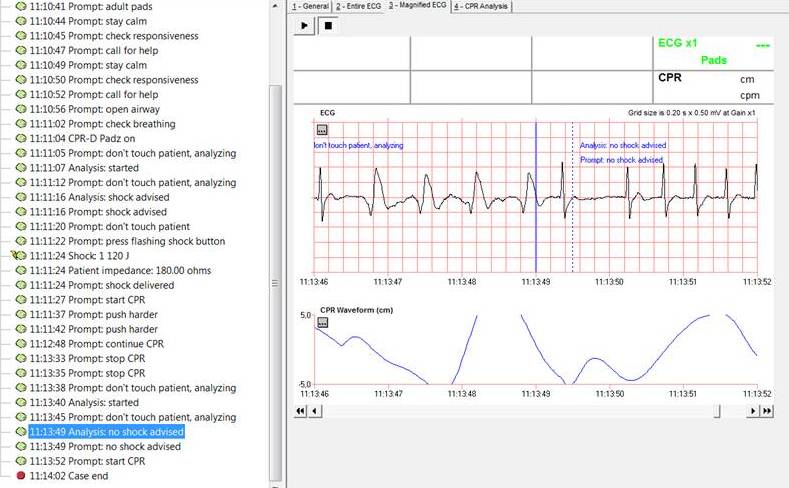Open the CPR Waveform chart options button

[x=322, y=323]
